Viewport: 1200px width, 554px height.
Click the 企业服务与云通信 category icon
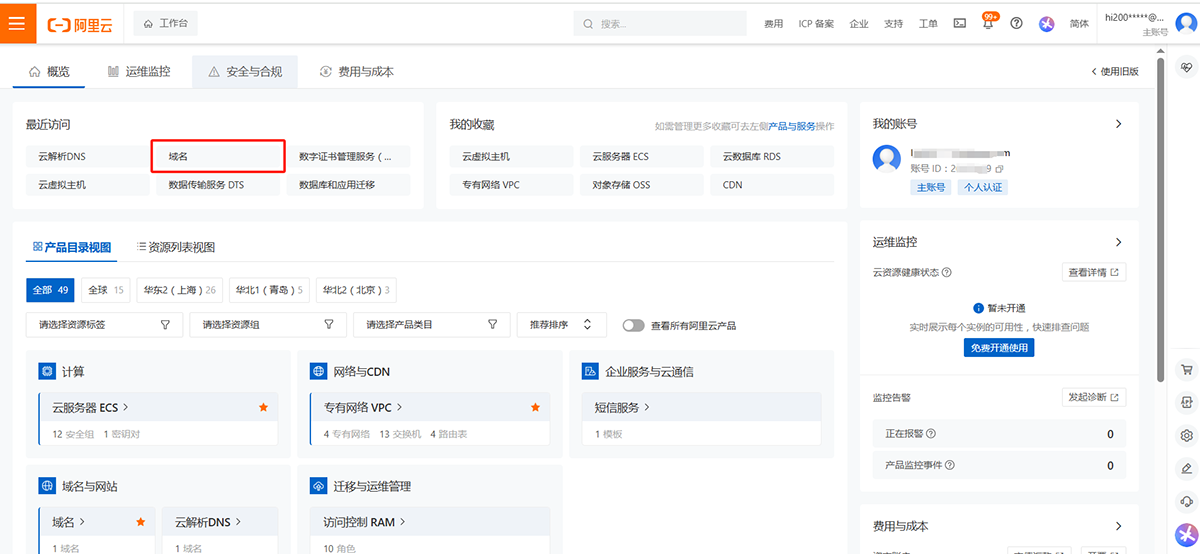590,371
